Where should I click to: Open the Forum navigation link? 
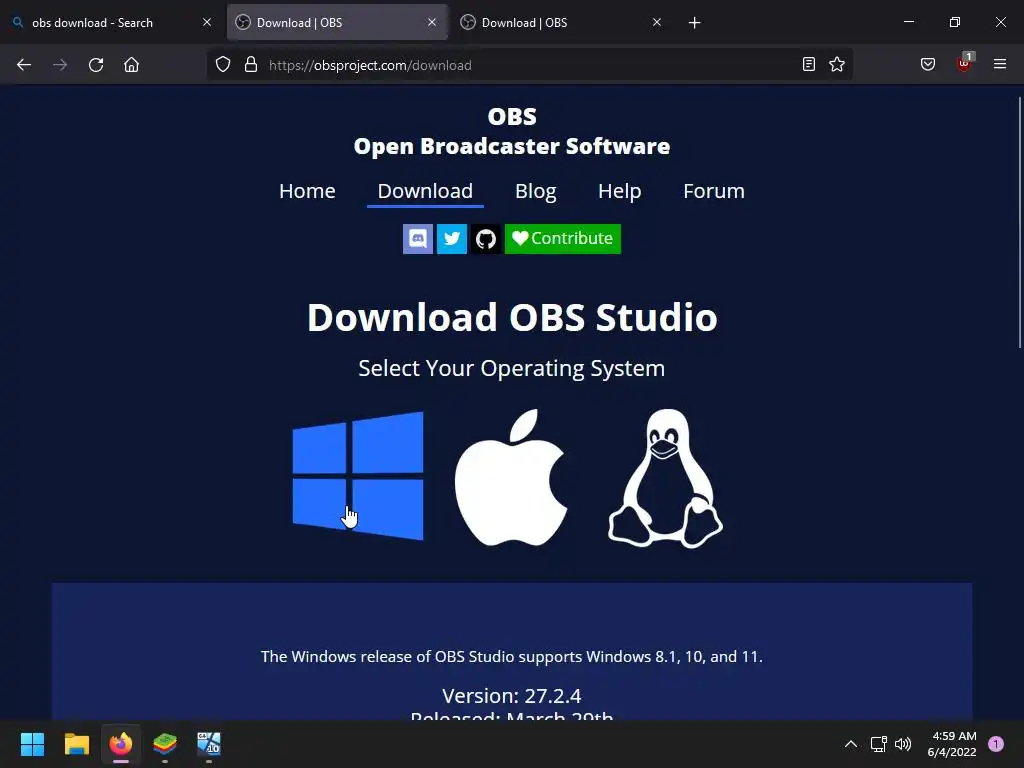(714, 191)
